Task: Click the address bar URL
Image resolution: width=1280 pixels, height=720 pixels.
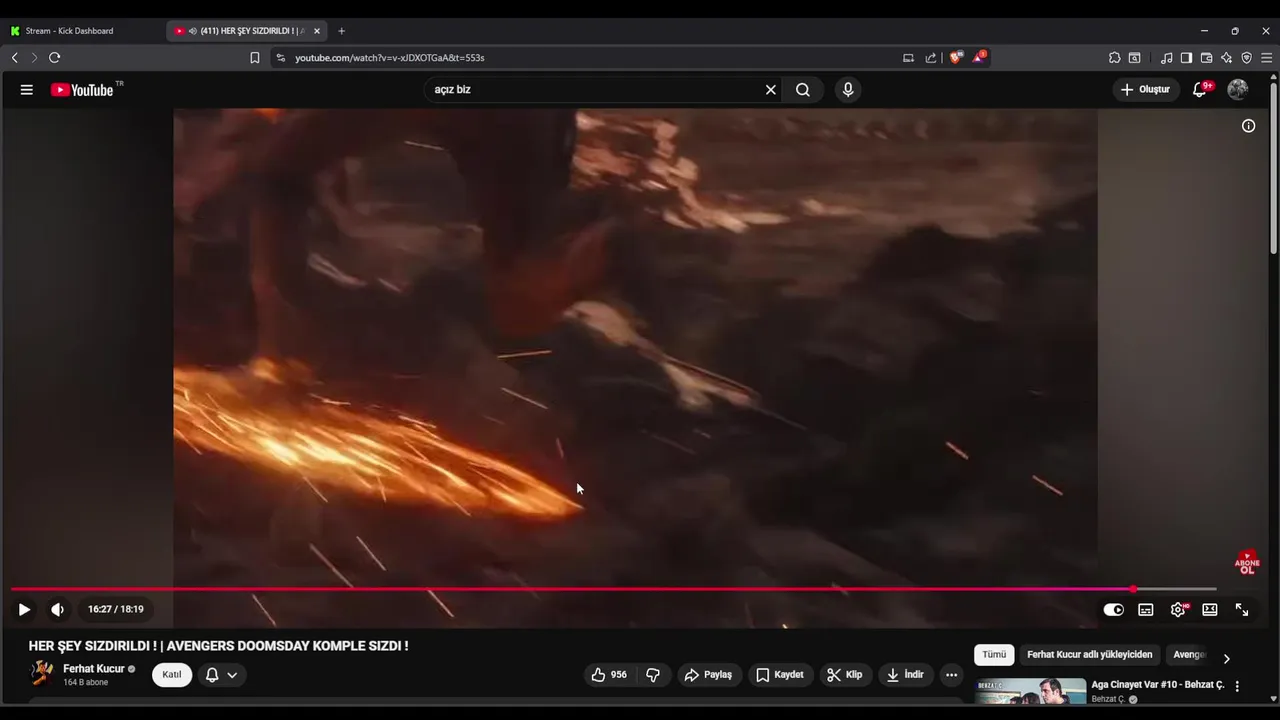Action: (390, 58)
